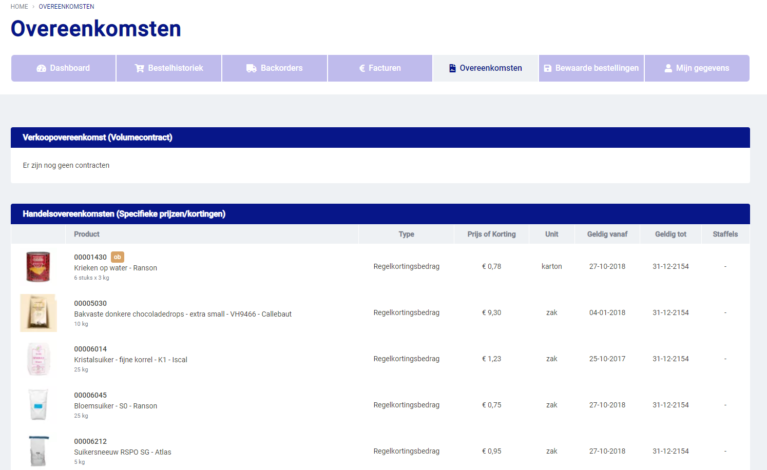Screen dimensions: 767x470
Task: Open Suikersneeuw RSPO SG - Atlas link
Action: point(122,452)
